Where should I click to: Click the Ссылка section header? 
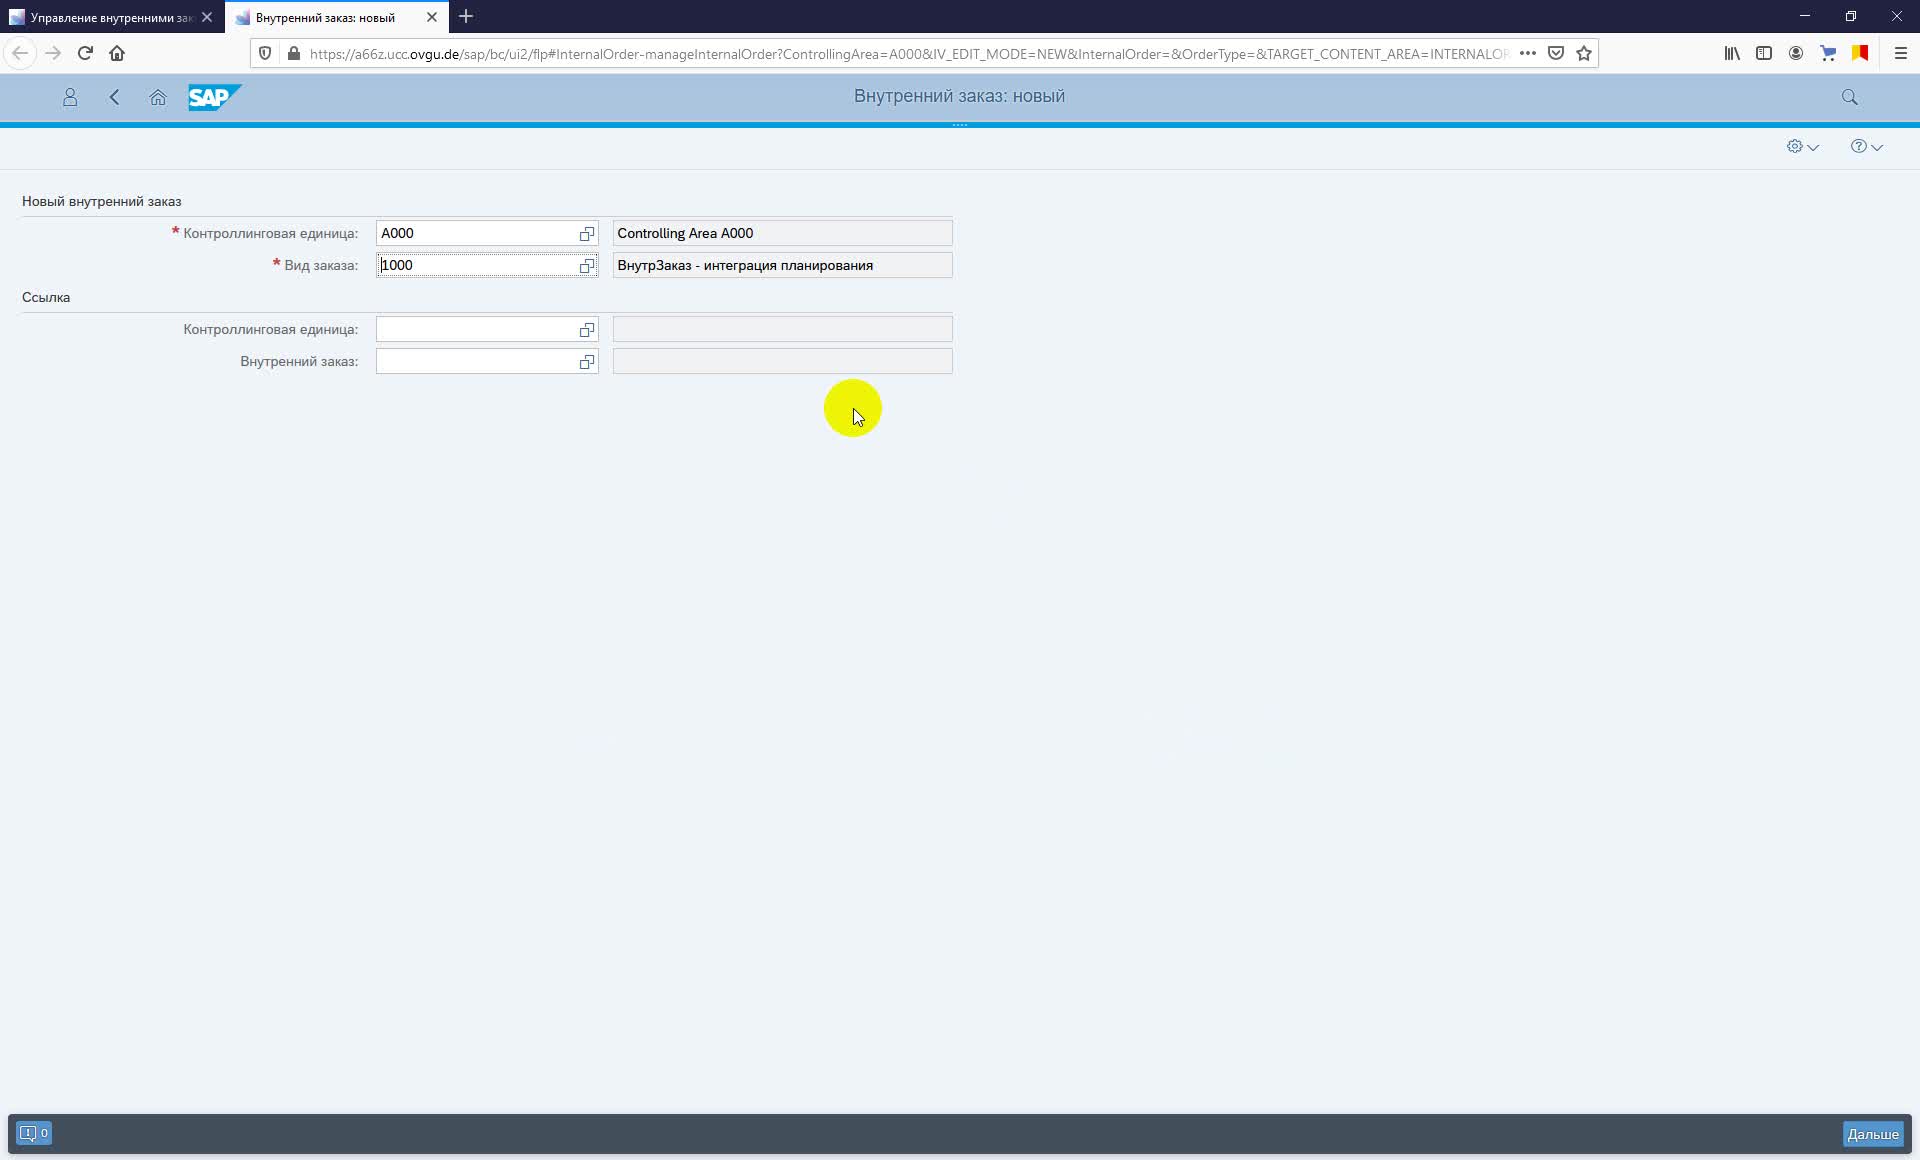(x=46, y=297)
